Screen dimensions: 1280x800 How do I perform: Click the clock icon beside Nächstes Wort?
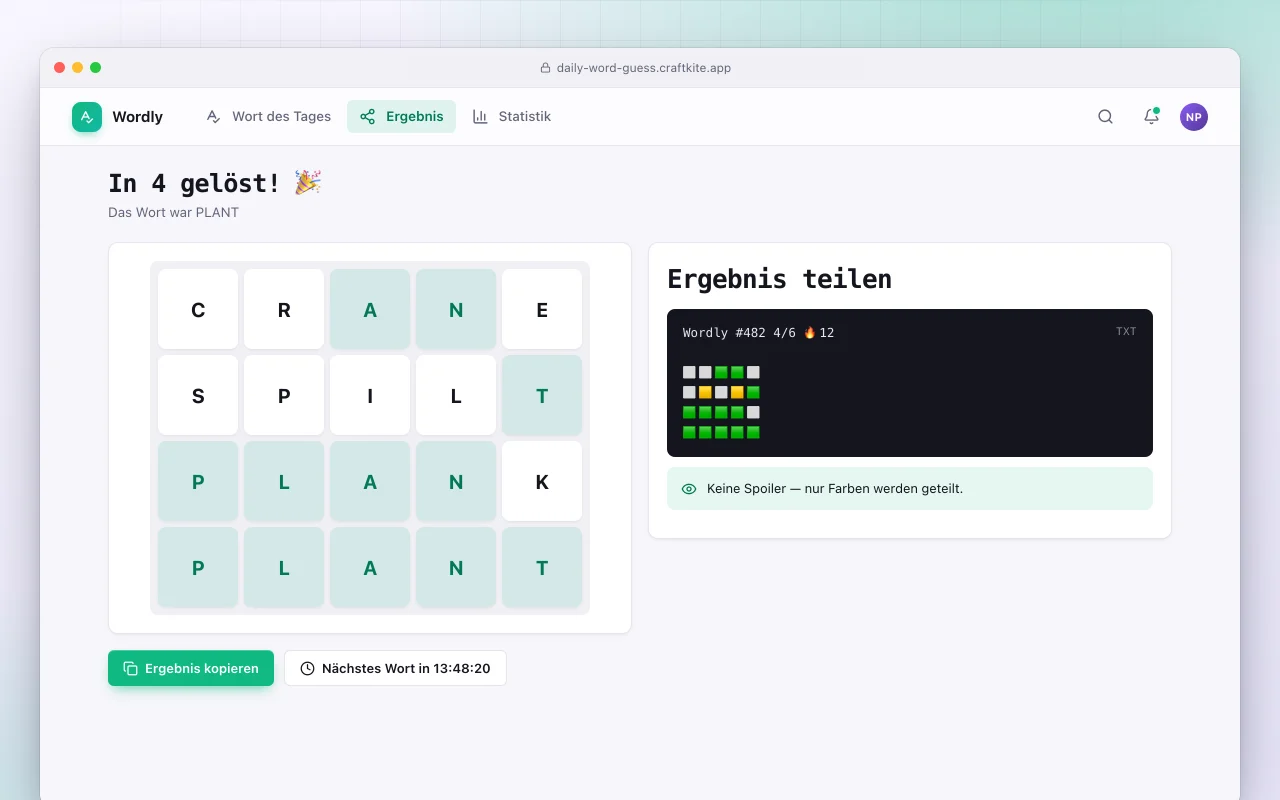307,668
